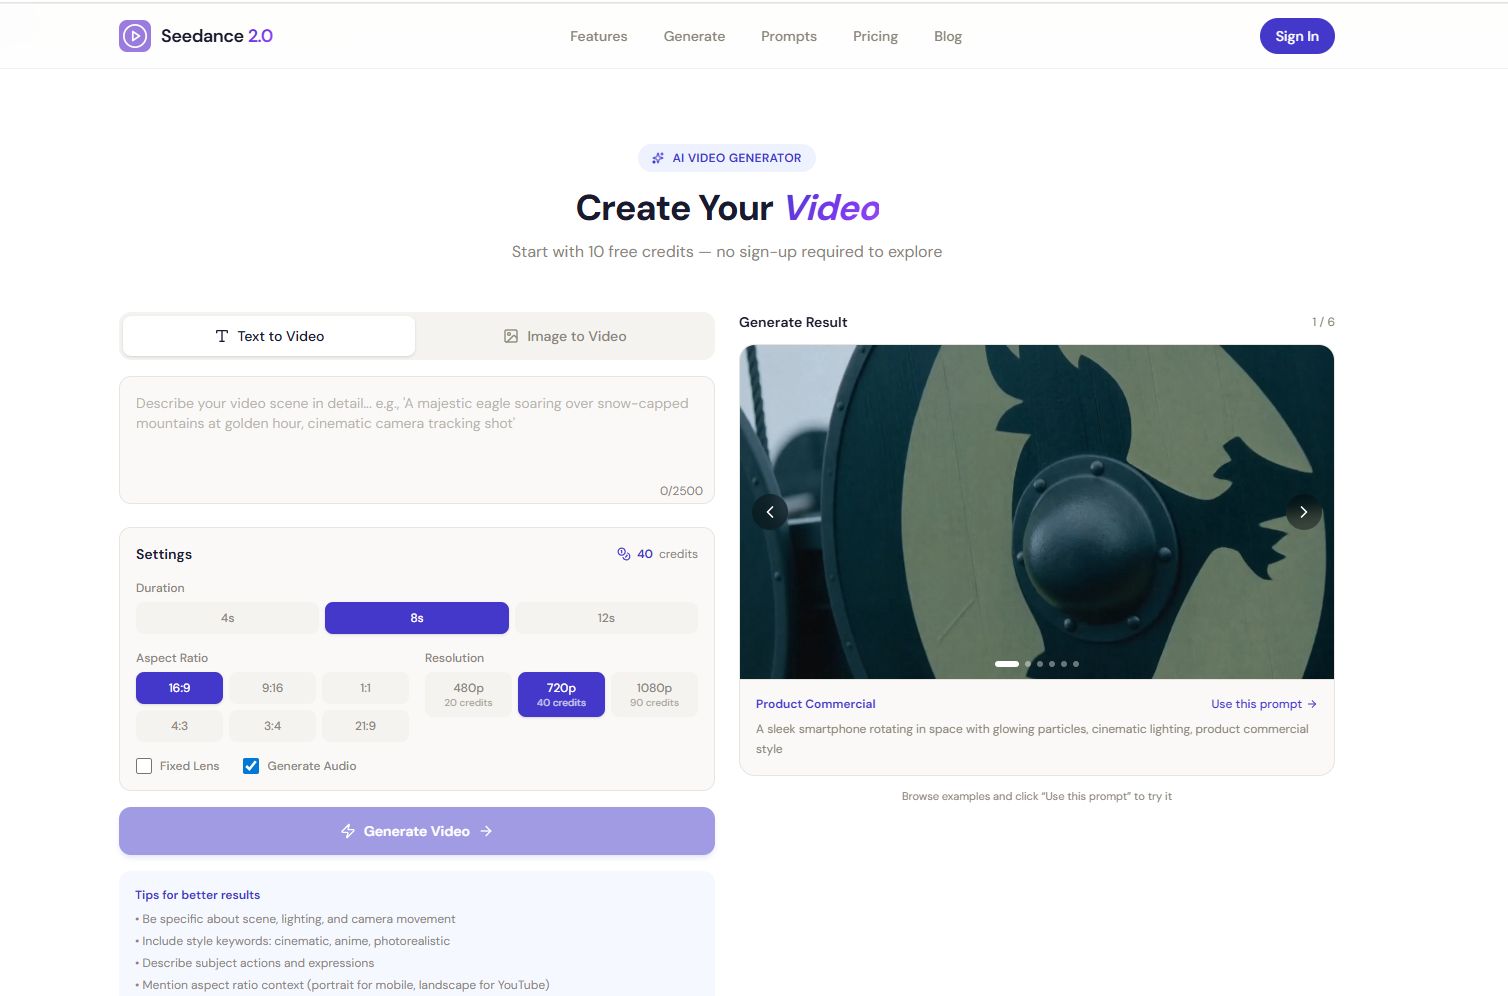This screenshot has width=1508, height=996.
Task: Select the 12s duration option
Action: 605,618
